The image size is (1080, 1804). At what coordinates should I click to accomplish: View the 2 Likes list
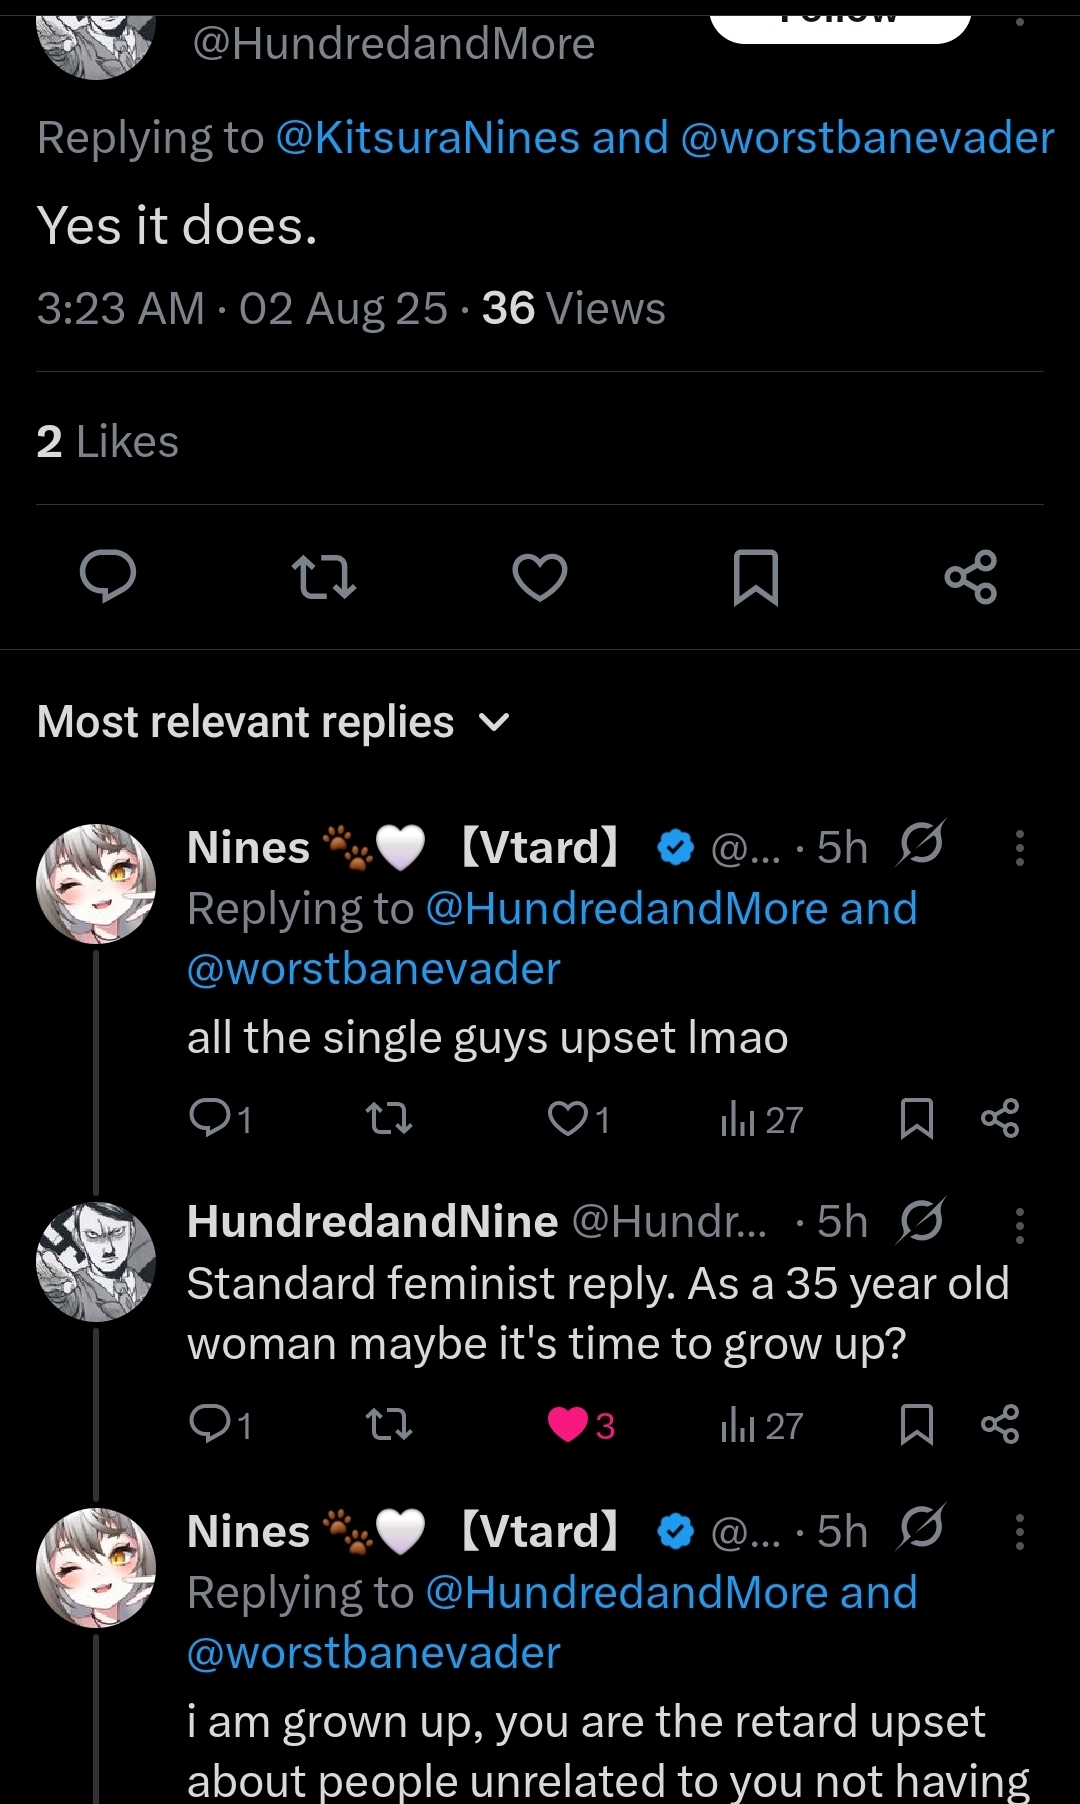pos(108,442)
